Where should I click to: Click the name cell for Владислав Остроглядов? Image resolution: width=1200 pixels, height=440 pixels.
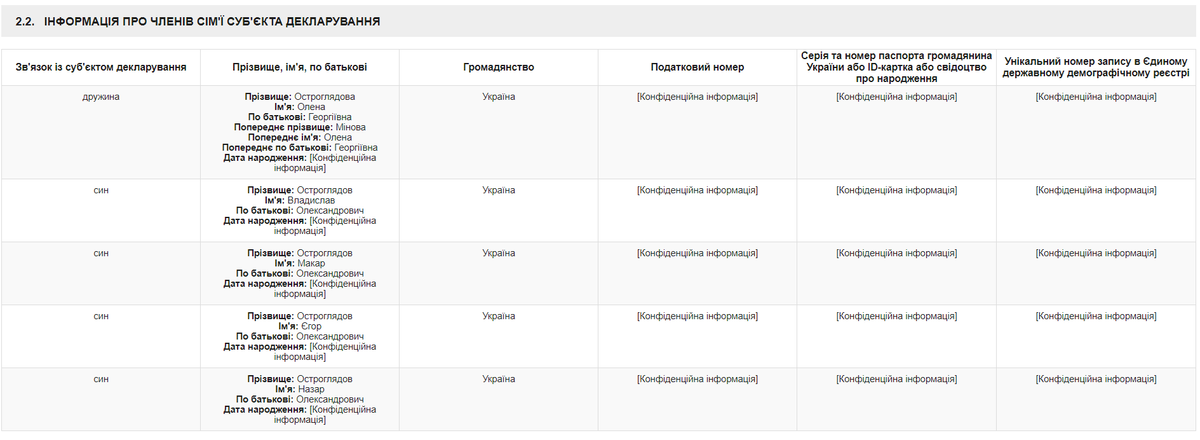(x=299, y=210)
